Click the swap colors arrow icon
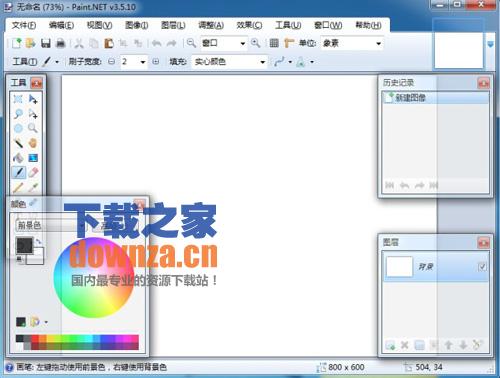Image resolution: width=500 pixels, height=378 pixels. pos(39,241)
